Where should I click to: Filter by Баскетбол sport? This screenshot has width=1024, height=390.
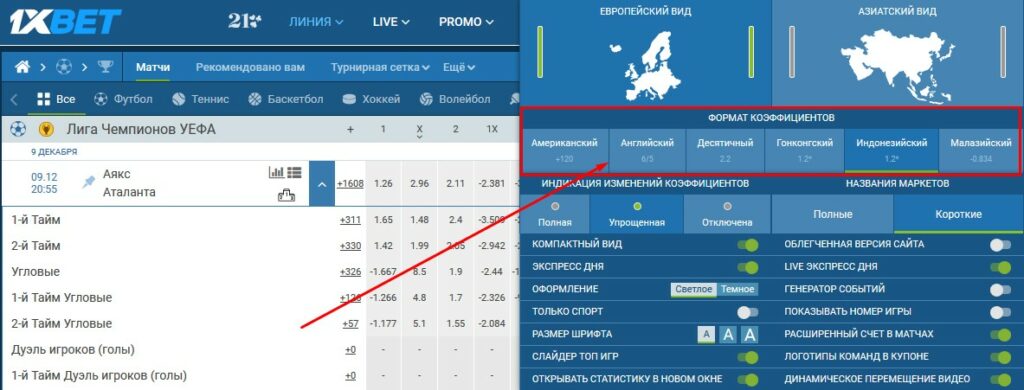tap(285, 99)
